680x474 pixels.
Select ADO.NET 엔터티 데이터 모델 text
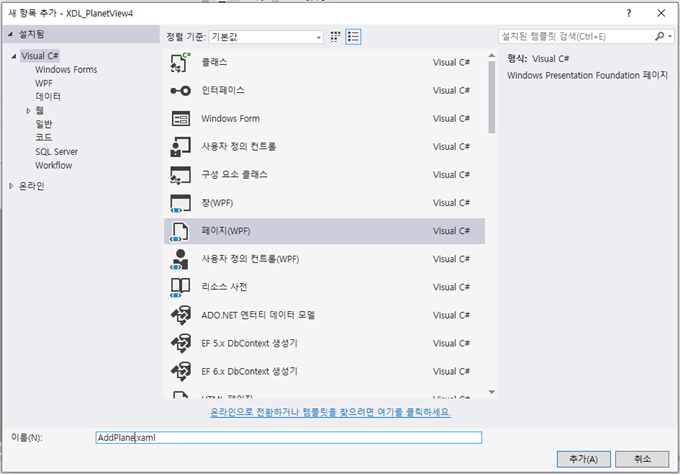tap(258, 315)
